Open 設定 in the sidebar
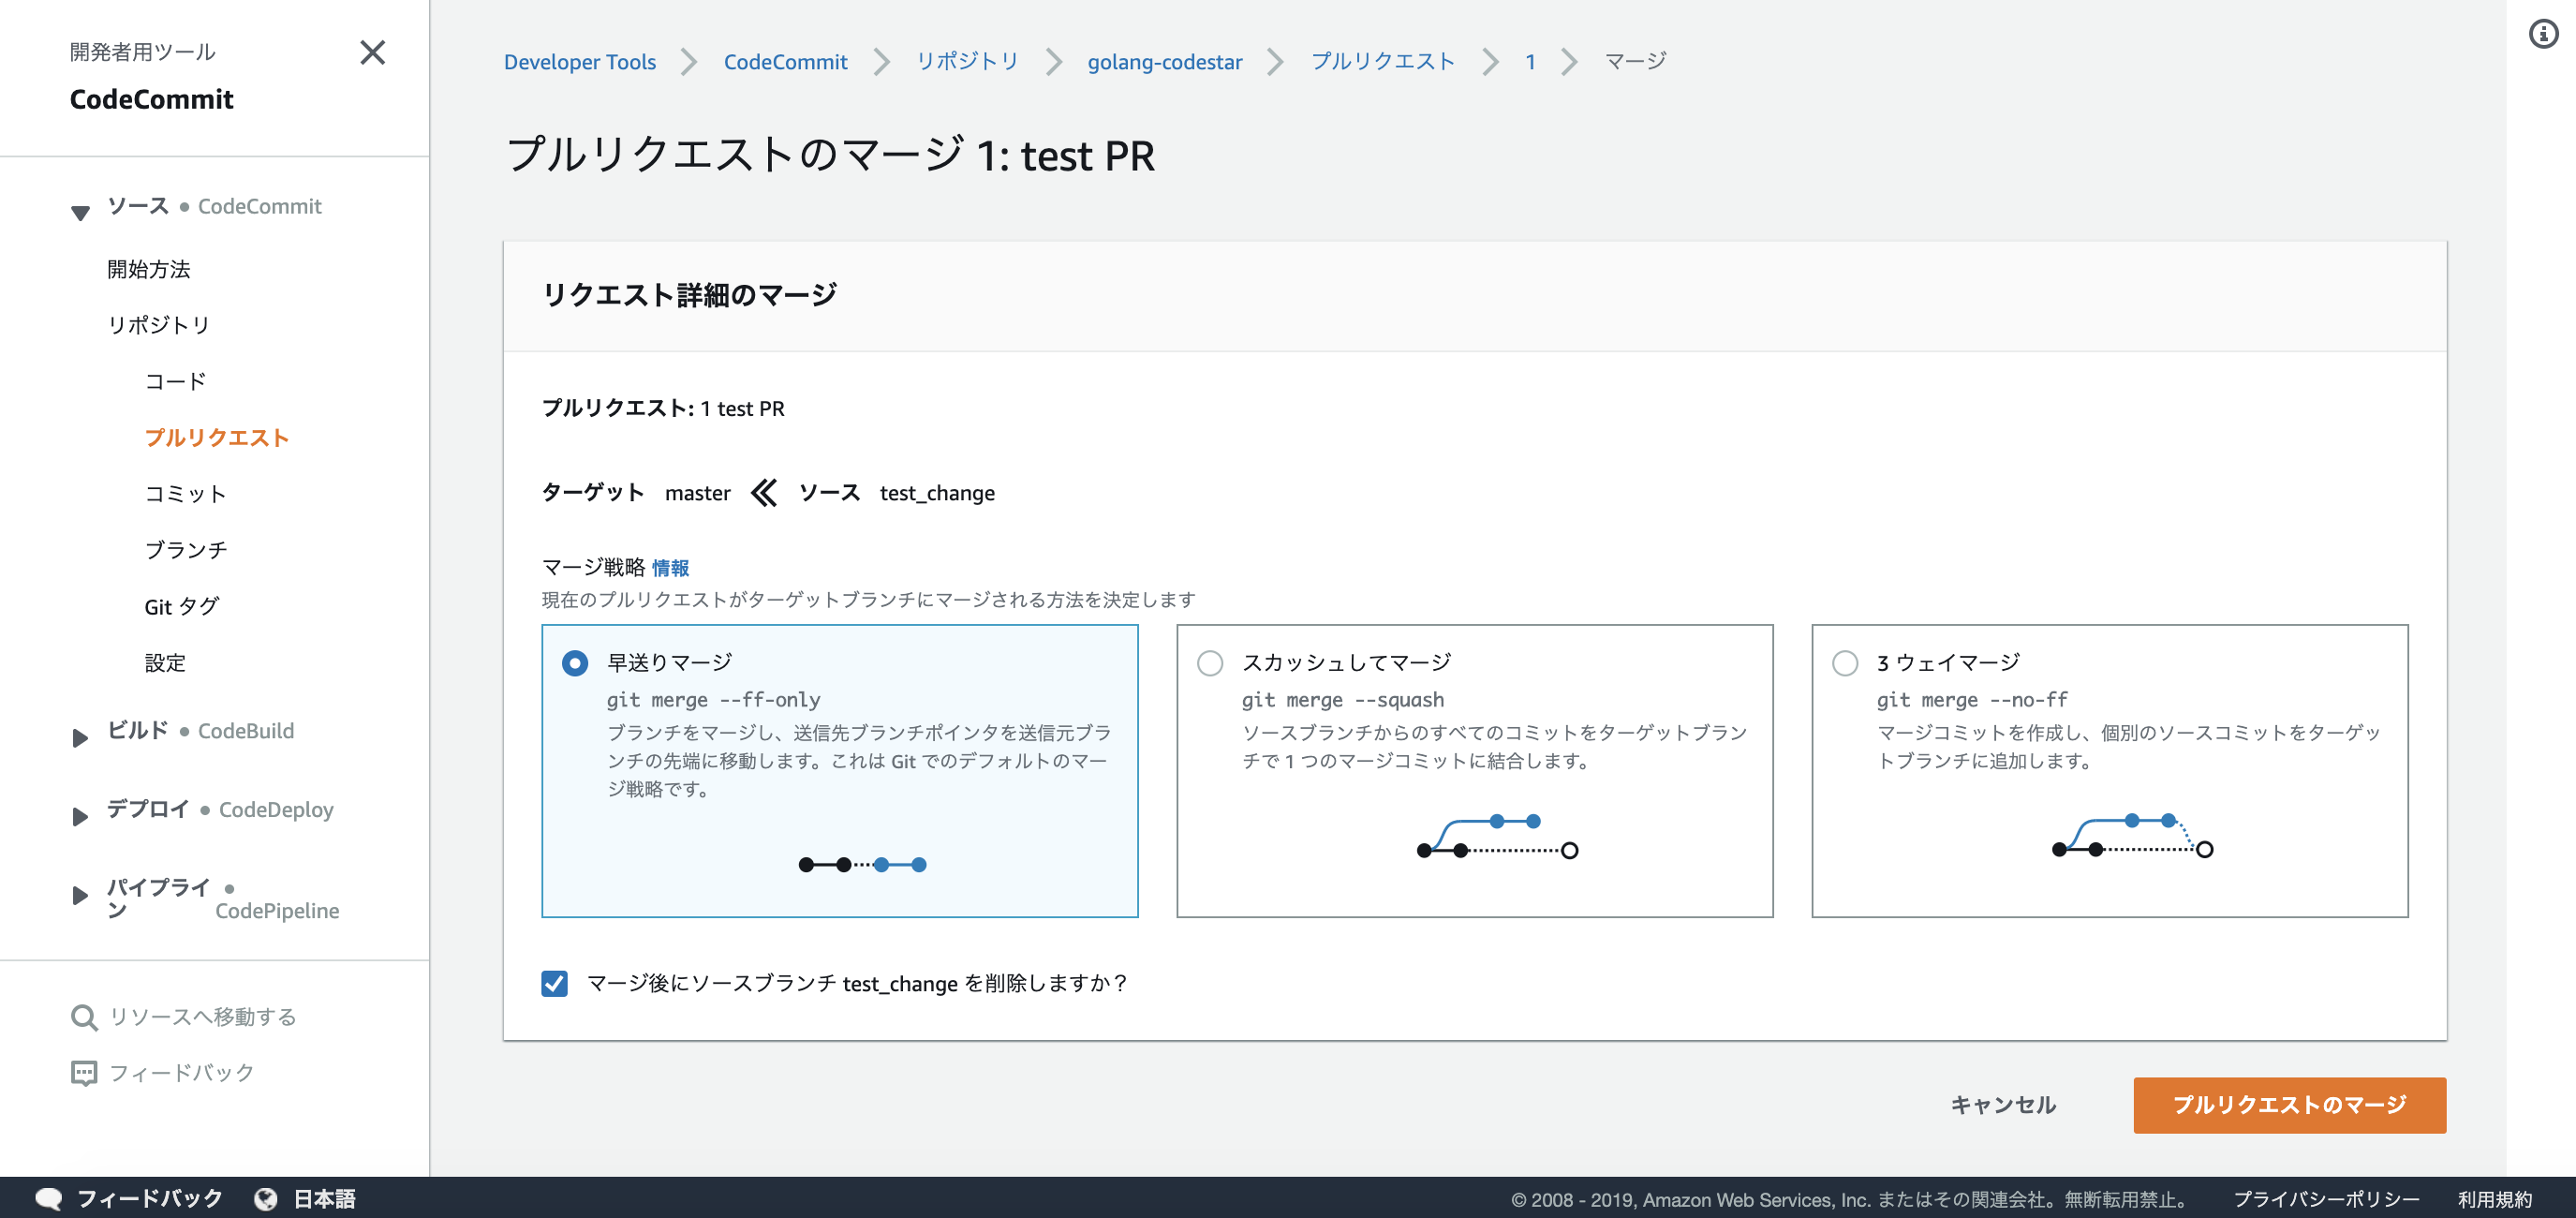Image resolution: width=2576 pixels, height=1218 pixels. [x=165, y=663]
